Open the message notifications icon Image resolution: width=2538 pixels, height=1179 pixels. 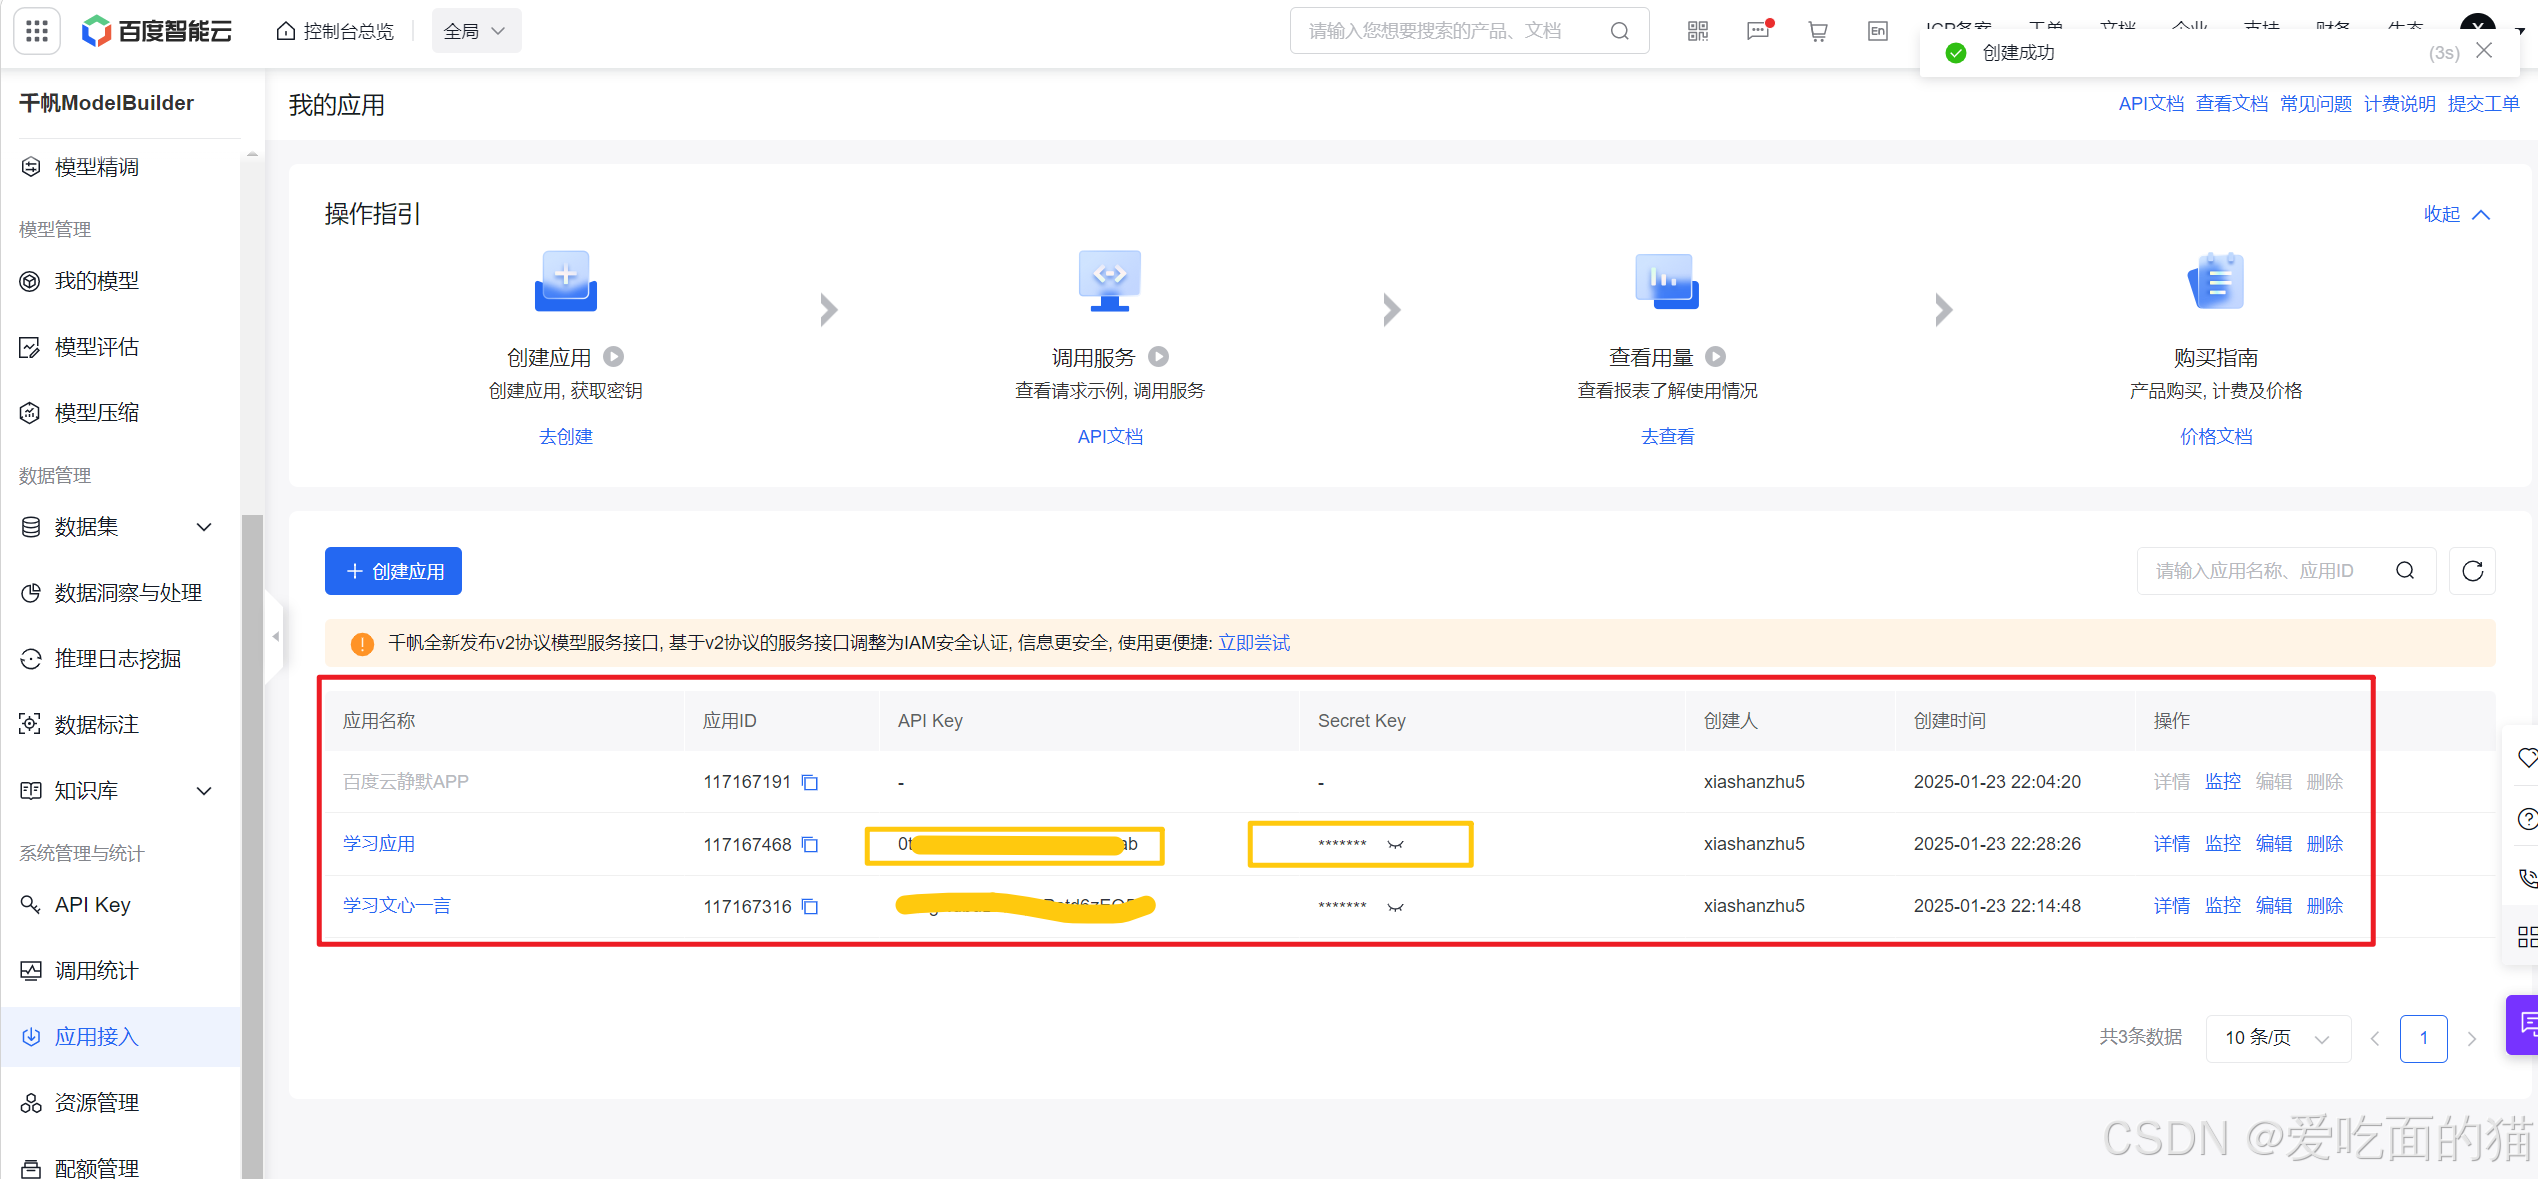pos(1757,31)
